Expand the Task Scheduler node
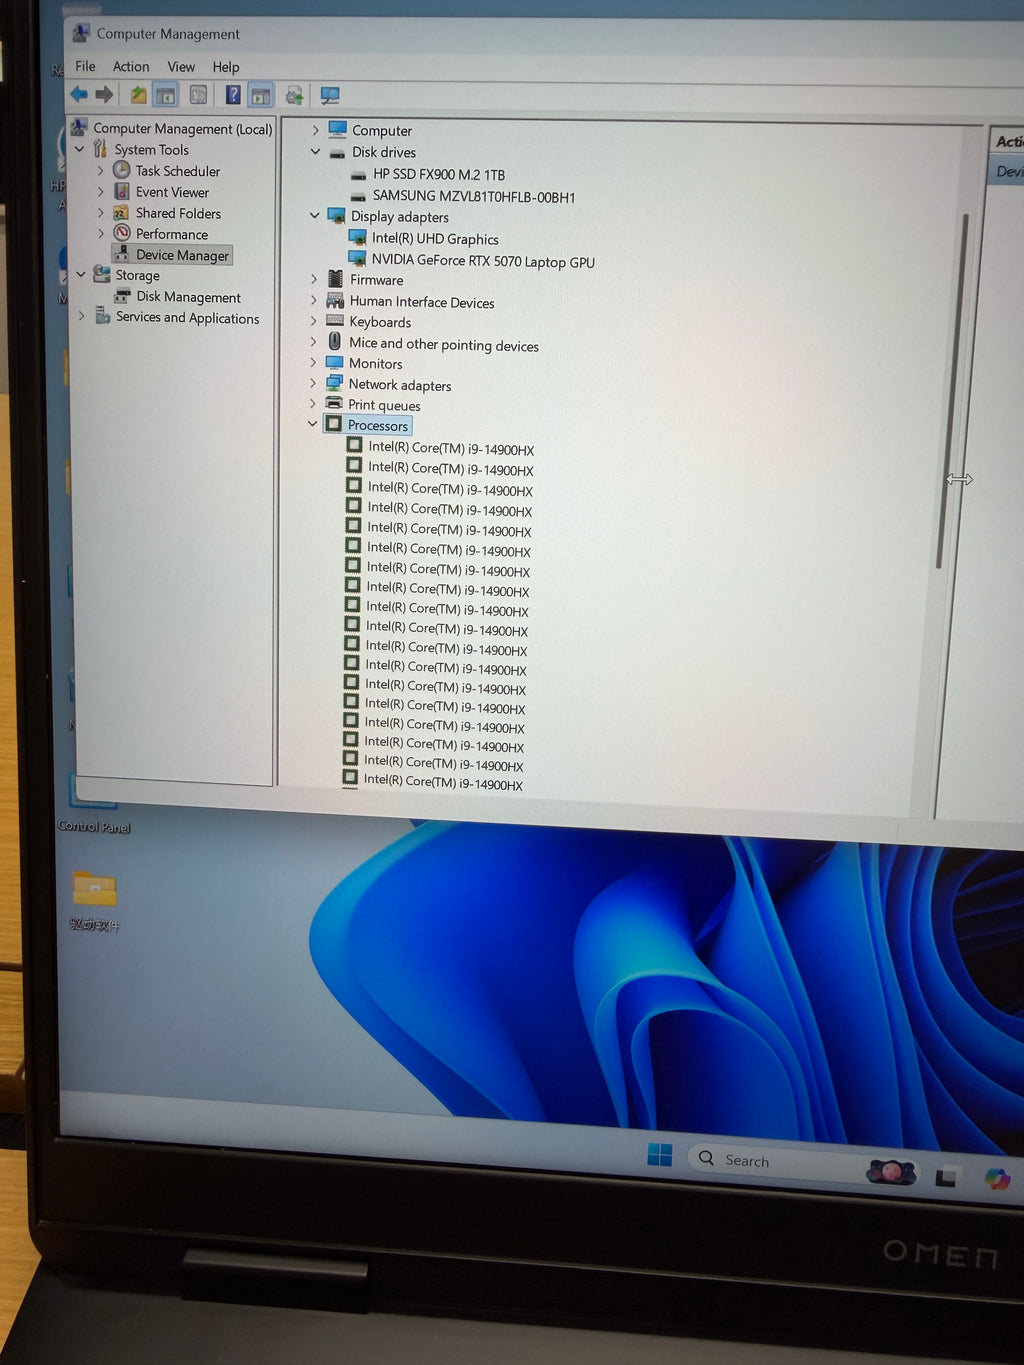Viewport: 1024px width, 1365px height. pyautogui.click(x=100, y=171)
